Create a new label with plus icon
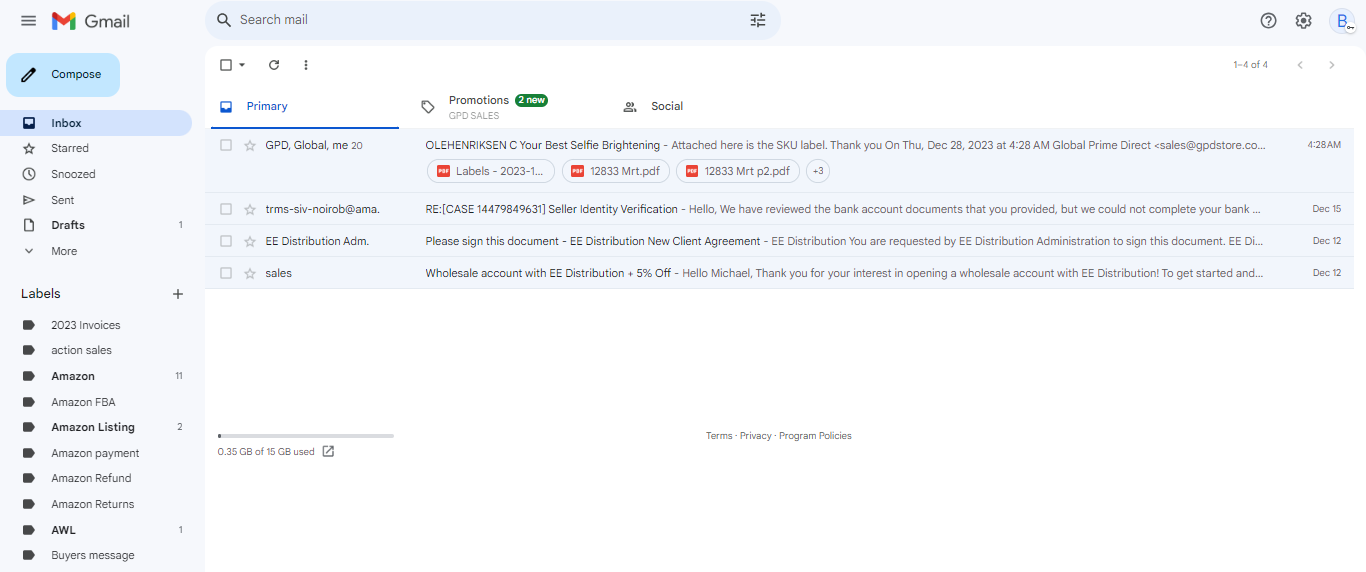Screen dimensions: 1366x572 (178, 294)
